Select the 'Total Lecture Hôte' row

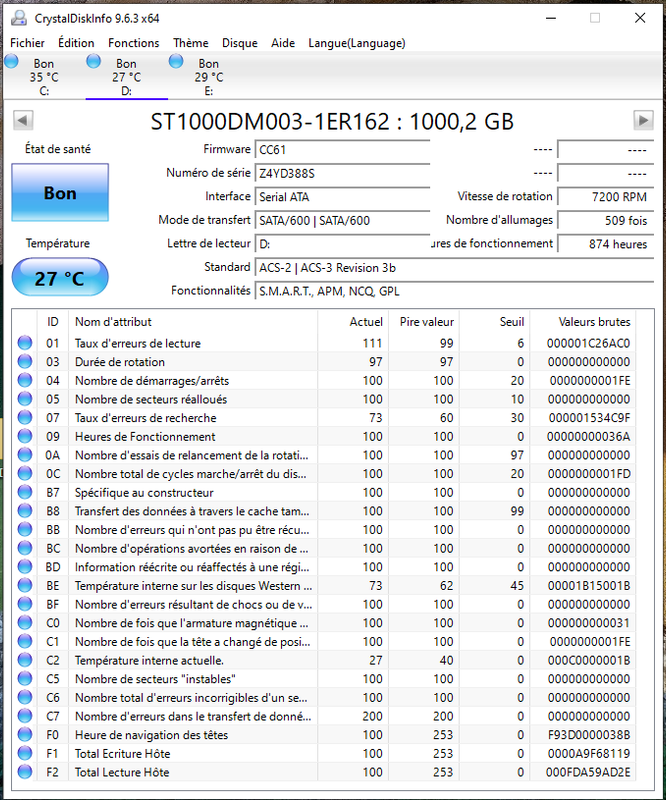coord(325,772)
